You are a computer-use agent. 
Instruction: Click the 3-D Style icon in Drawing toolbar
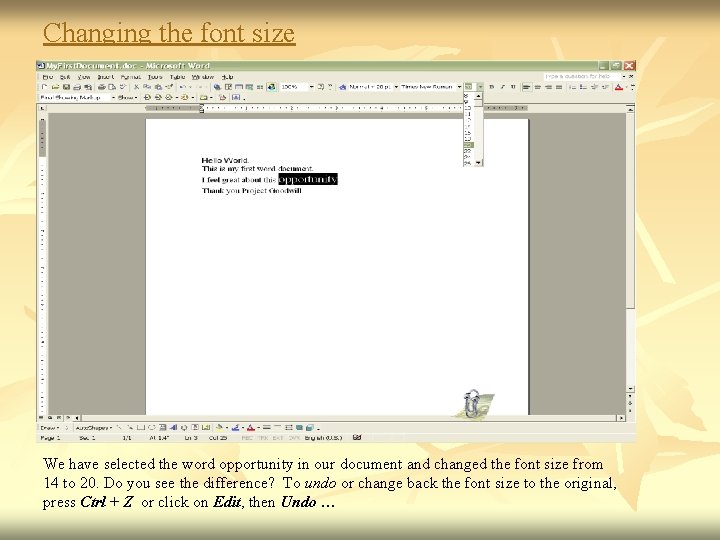(x=310, y=428)
